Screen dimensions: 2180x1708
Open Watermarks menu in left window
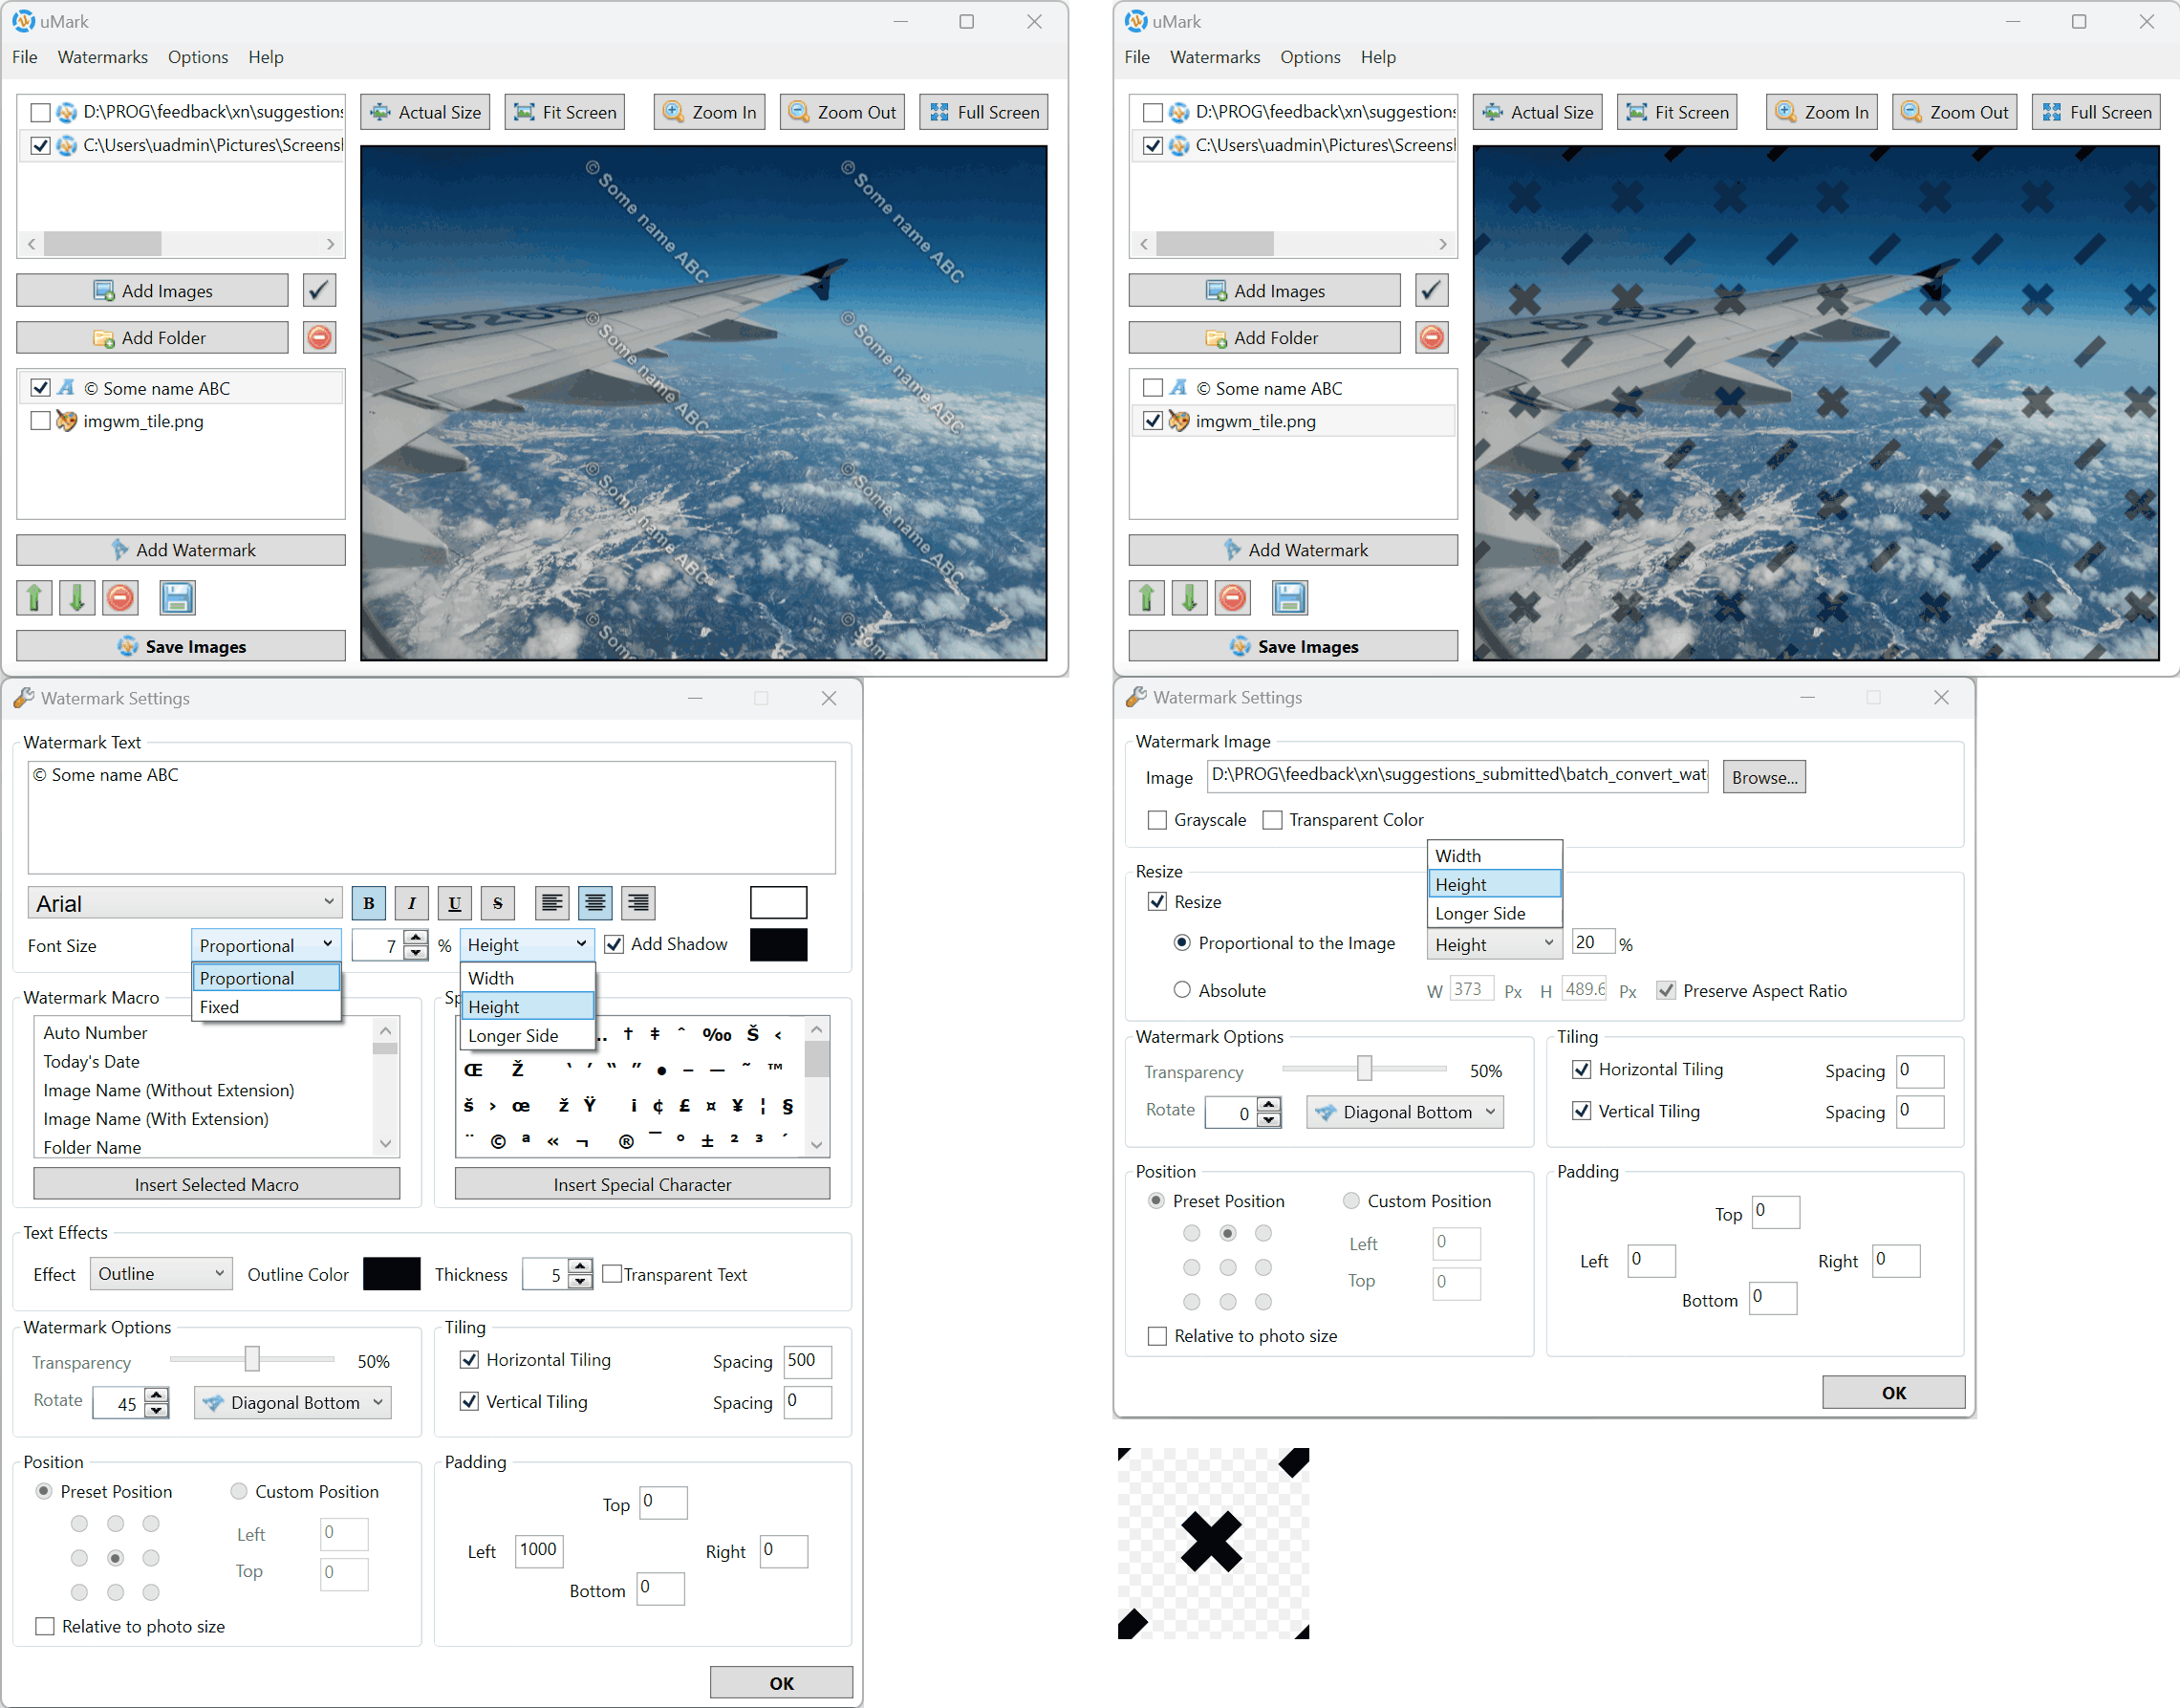[103, 57]
